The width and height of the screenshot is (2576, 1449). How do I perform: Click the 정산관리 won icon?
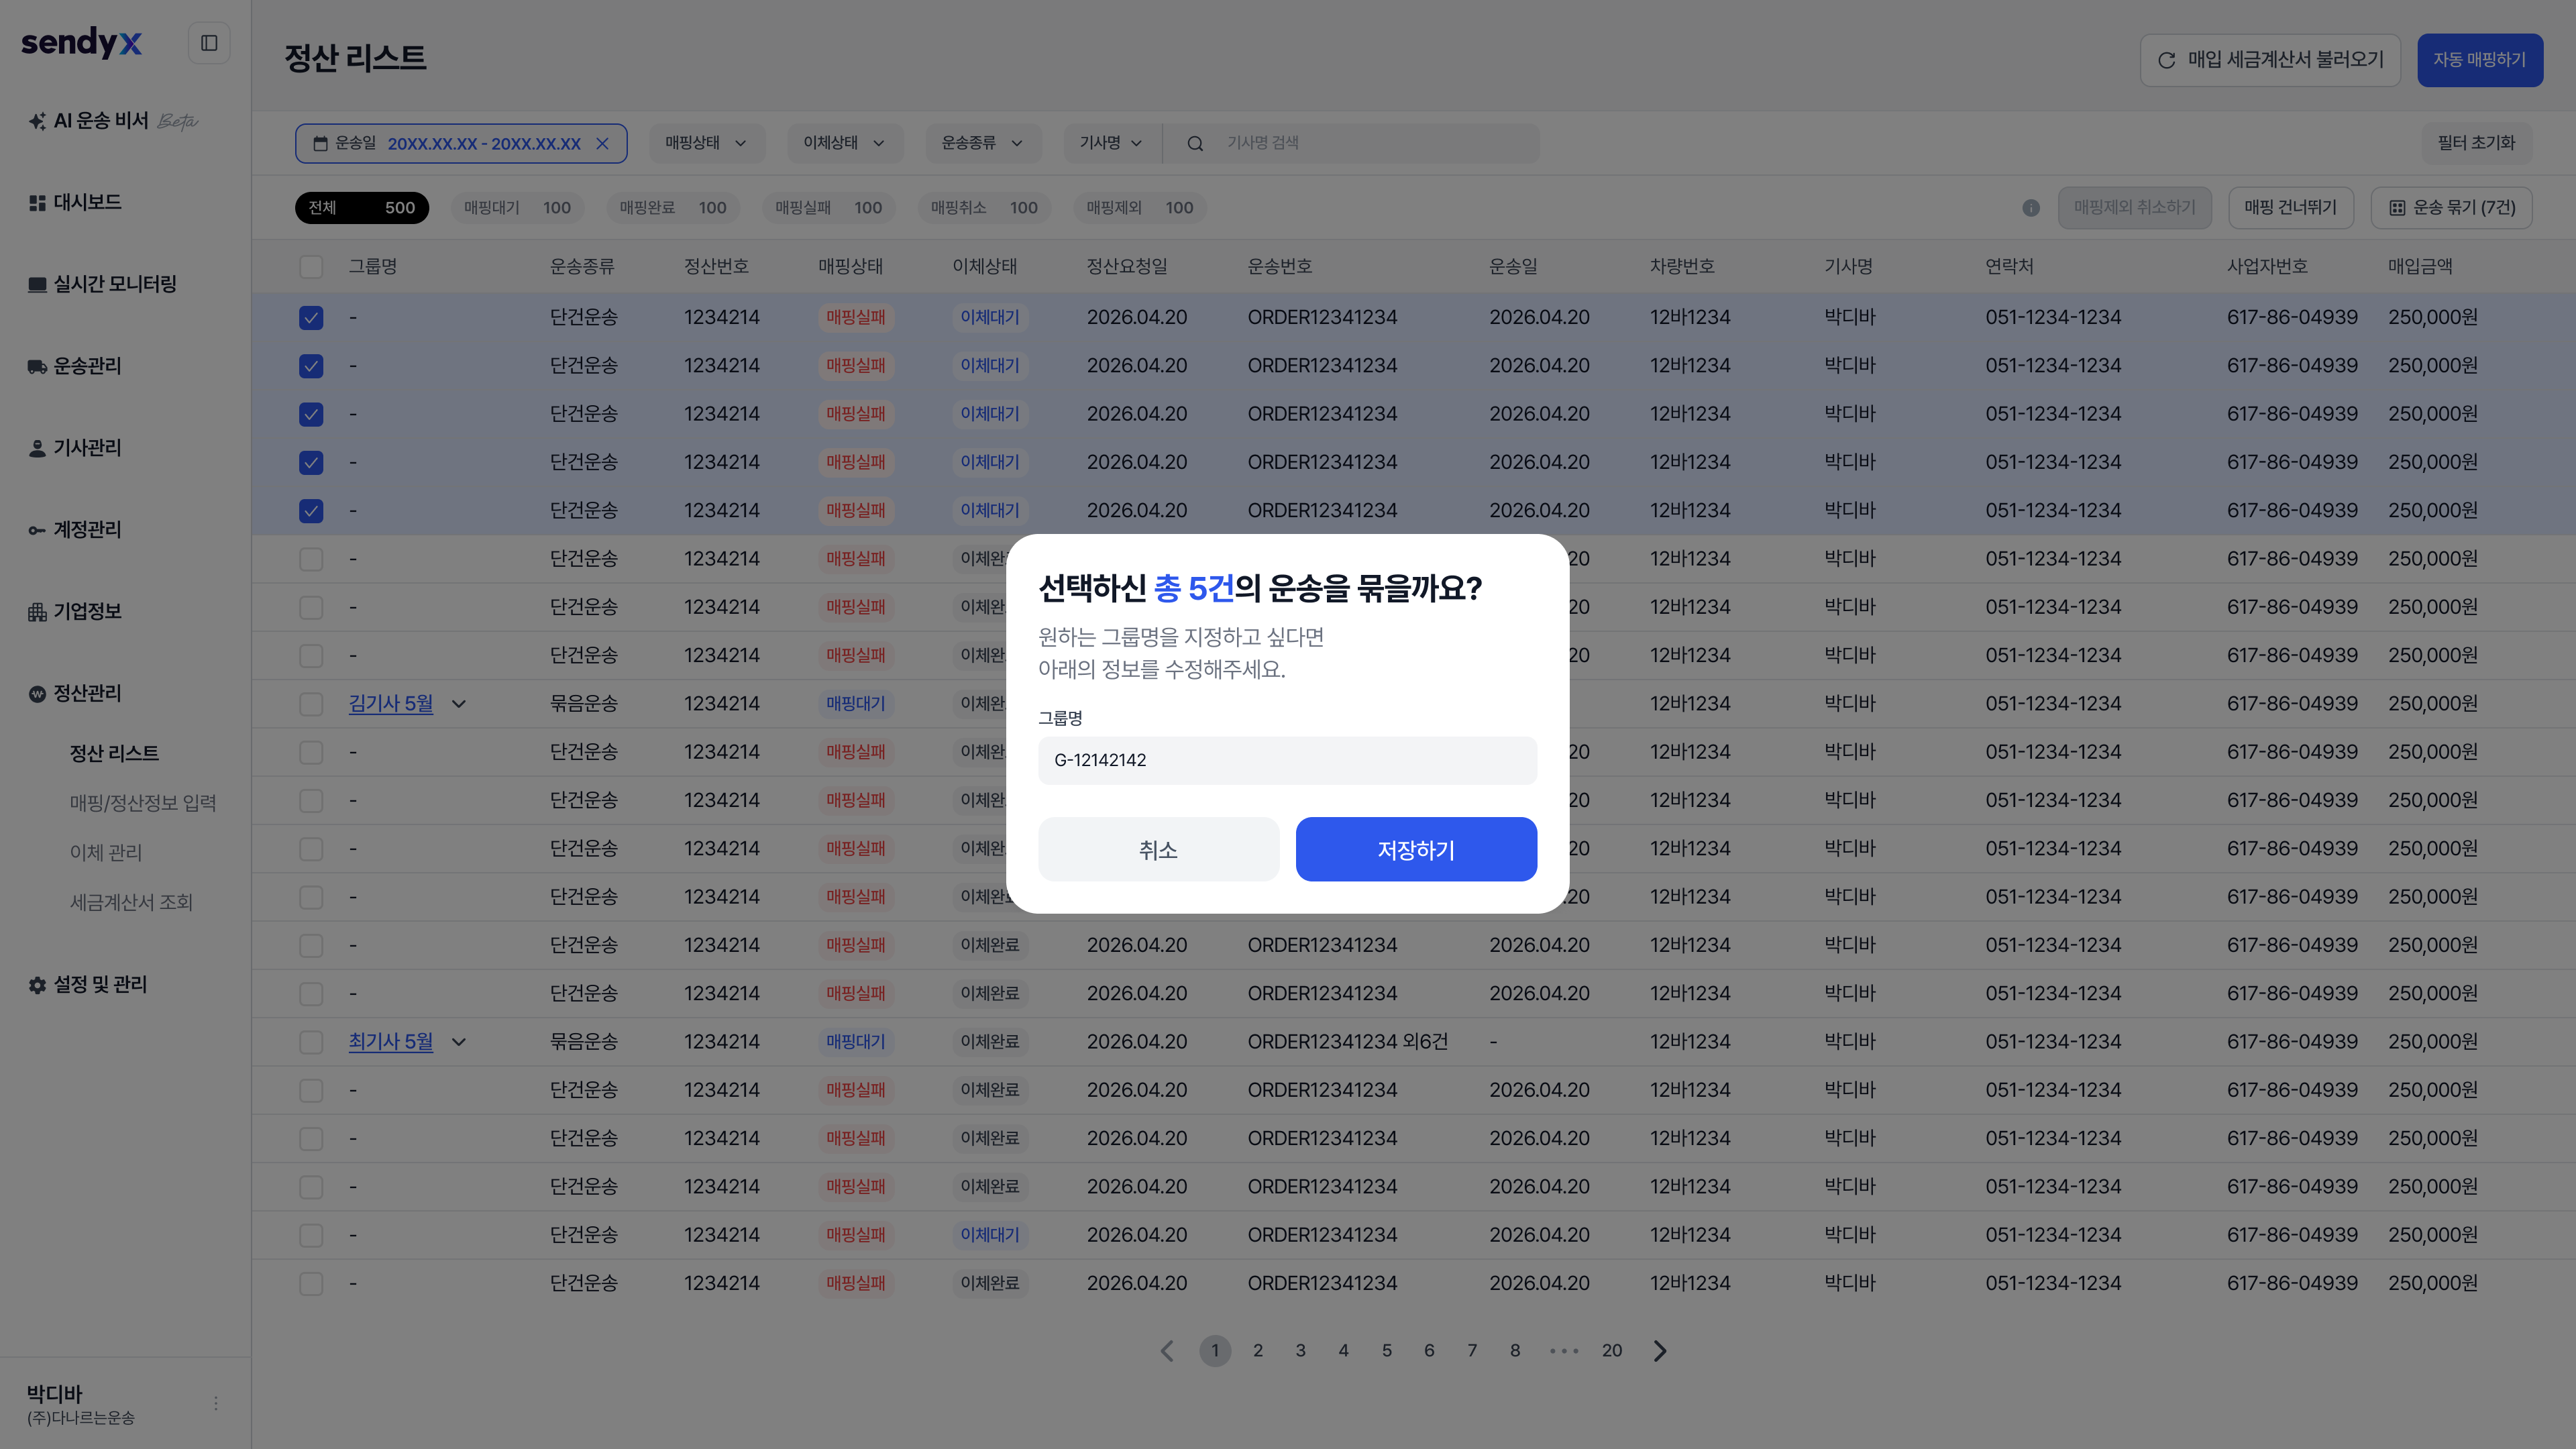click(x=37, y=694)
